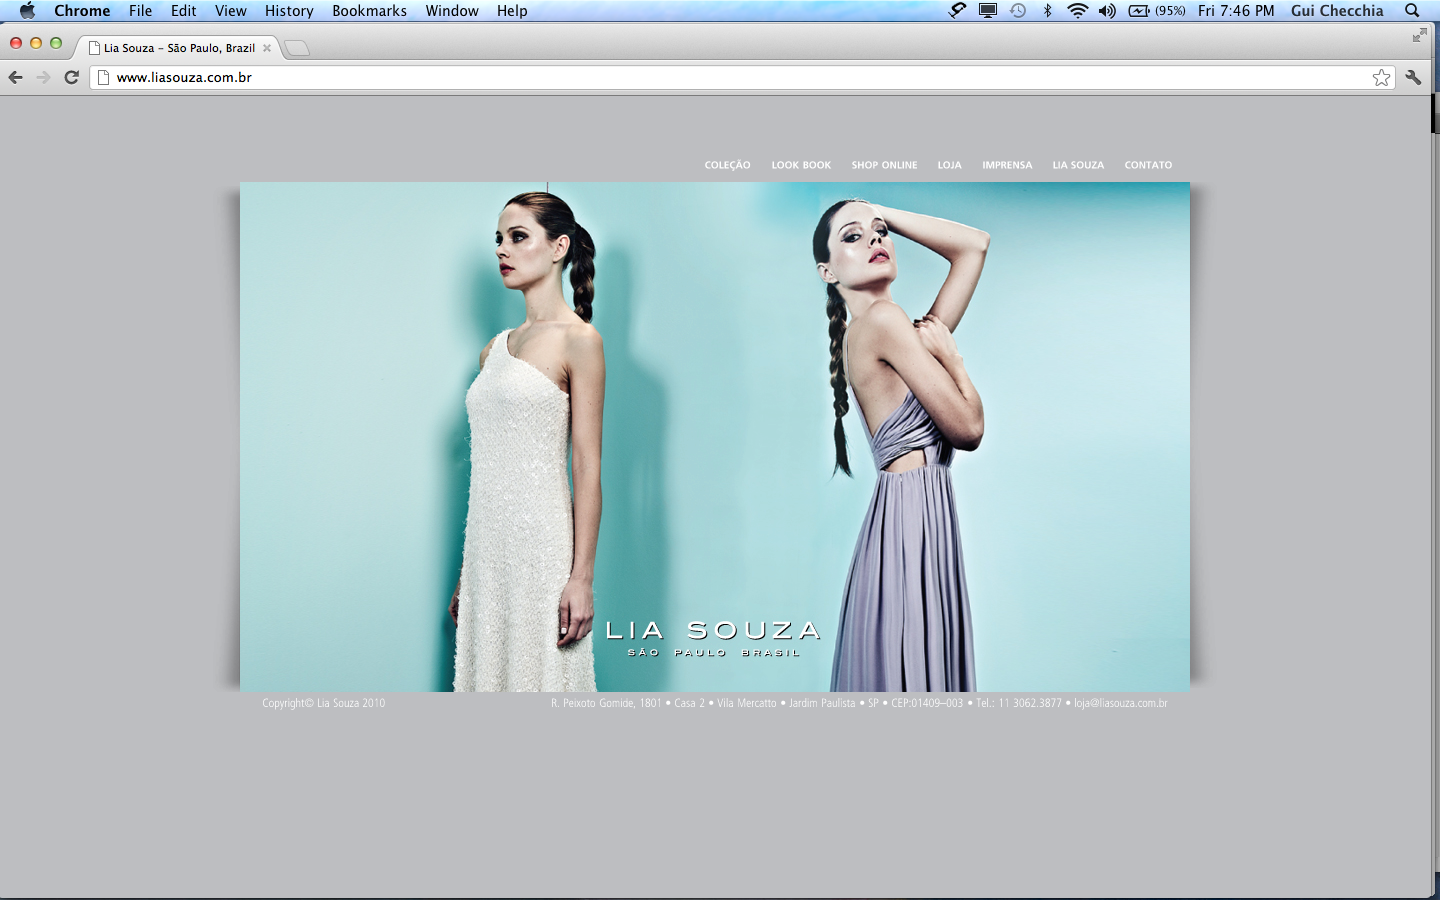Image resolution: width=1440 pixels, height=900 pixels.
Task: Open the CONTATO navigation link
Action: click(x=1148, y=165)
